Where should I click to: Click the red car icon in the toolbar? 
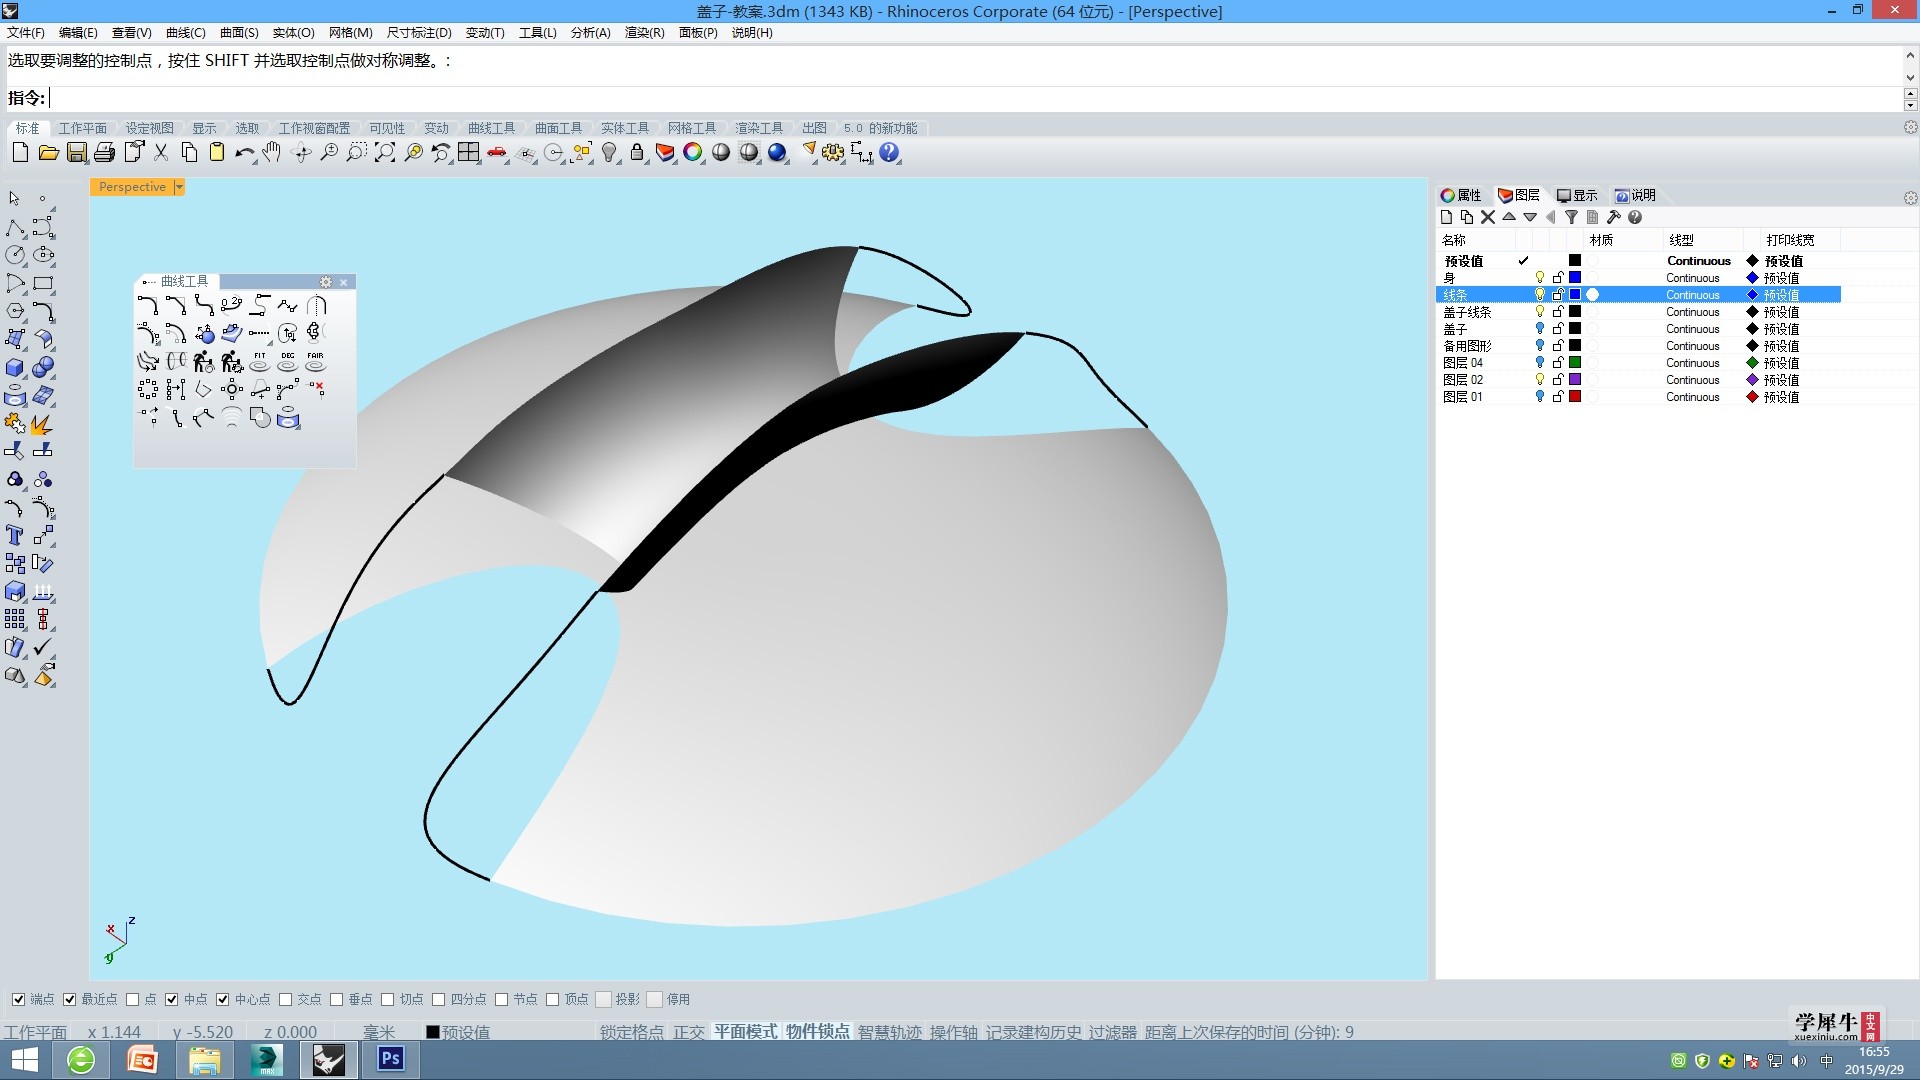click(x=496, y=153)
